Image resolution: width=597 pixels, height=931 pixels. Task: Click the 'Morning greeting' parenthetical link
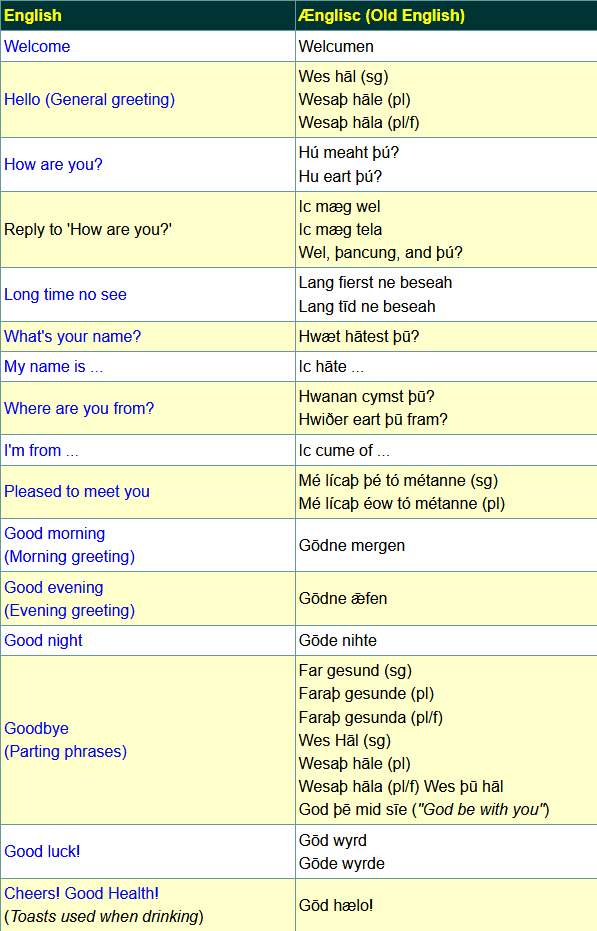(x=70, y=557)
